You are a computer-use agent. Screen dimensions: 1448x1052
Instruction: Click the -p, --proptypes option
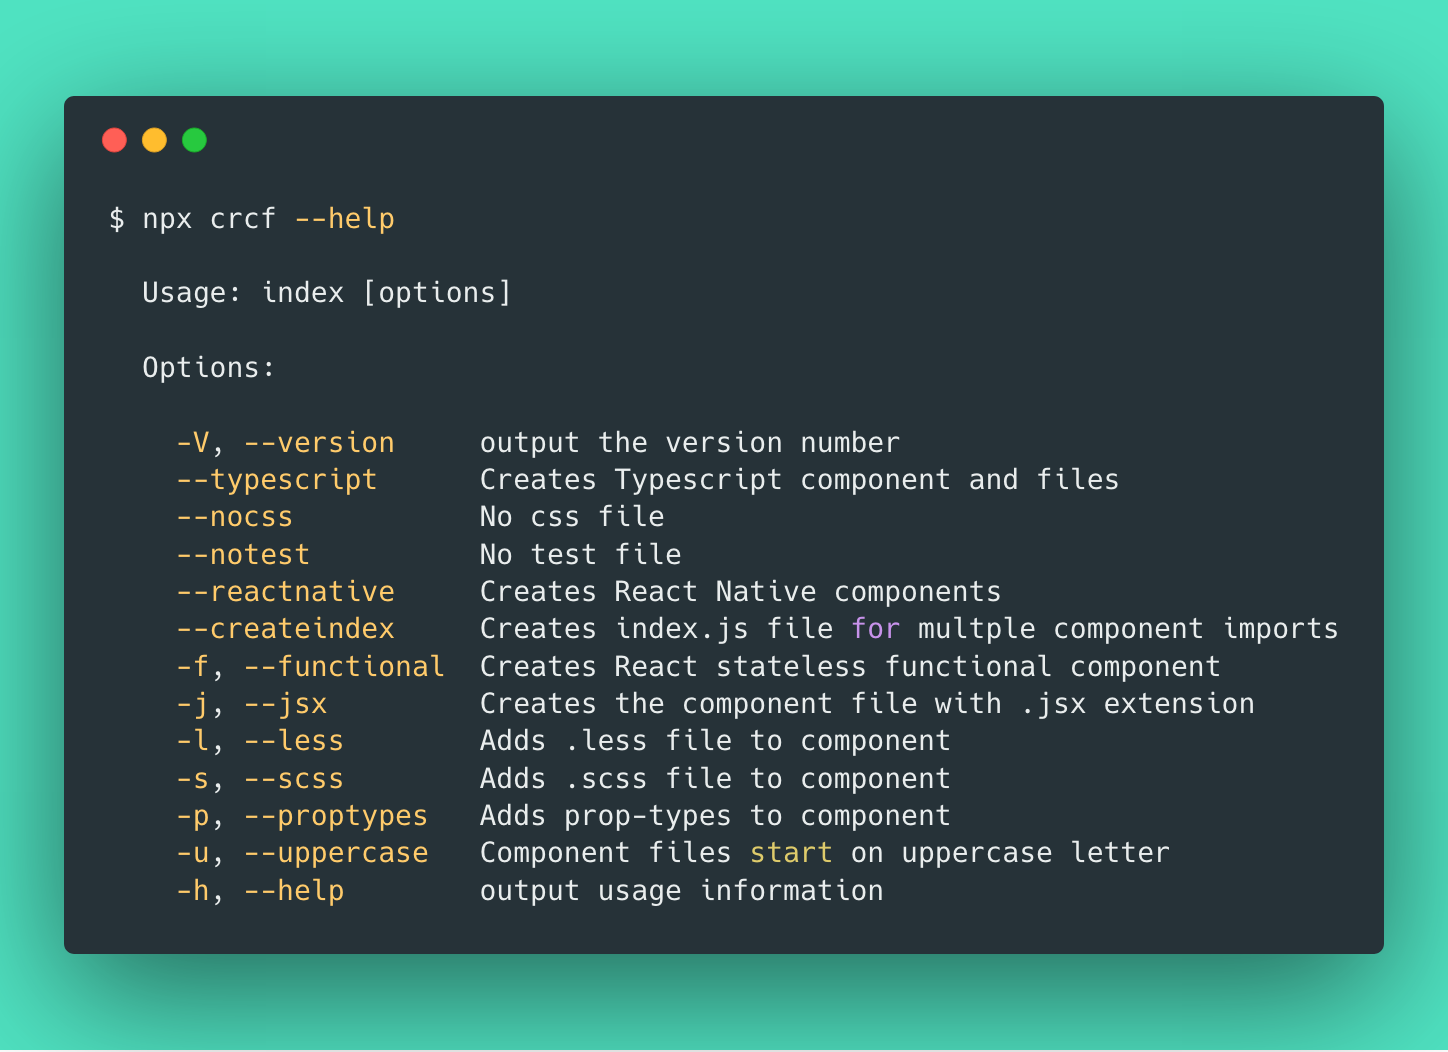point(302,816)
